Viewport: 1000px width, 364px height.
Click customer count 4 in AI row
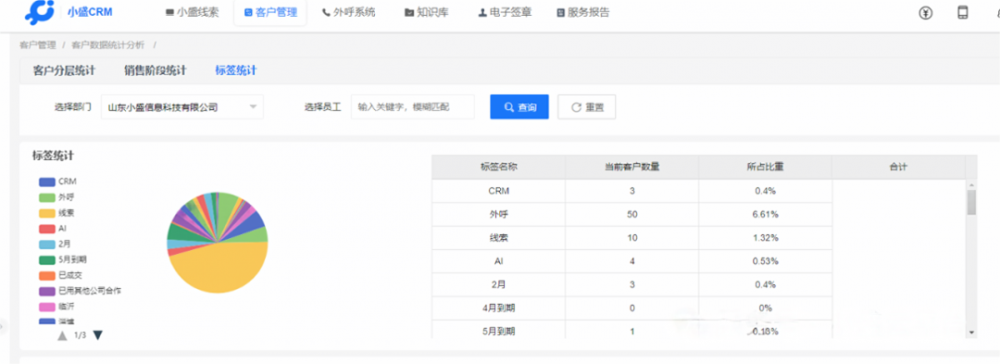(631, 261)
